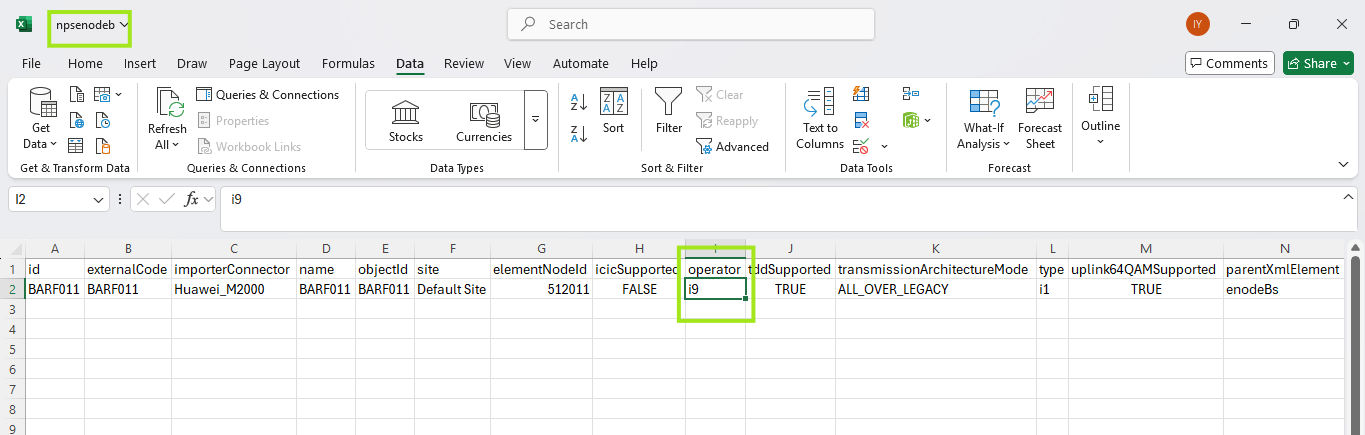Convert selection to Currencies data type
The image size is (1365, 435).
[x=484, y=120]
